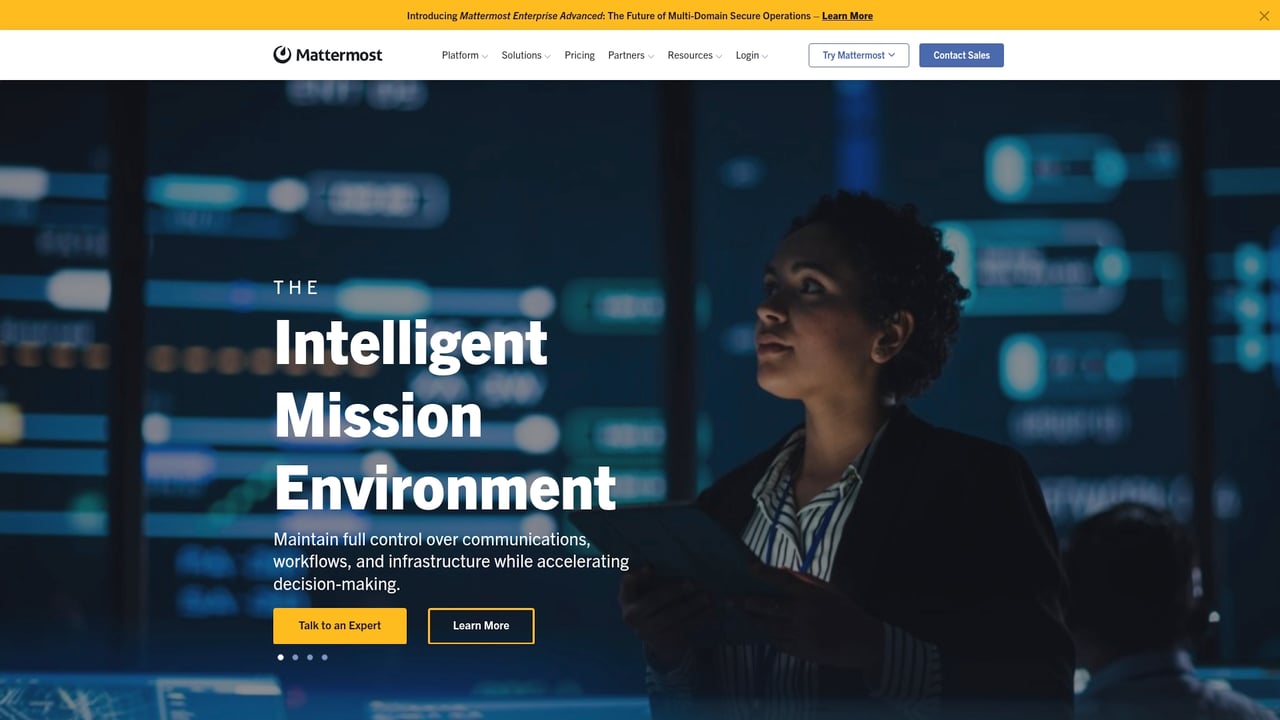The height and width of the screenshot is (720, 1280).
Task: Click the Try Mattermost button
Action: [853, 55]
